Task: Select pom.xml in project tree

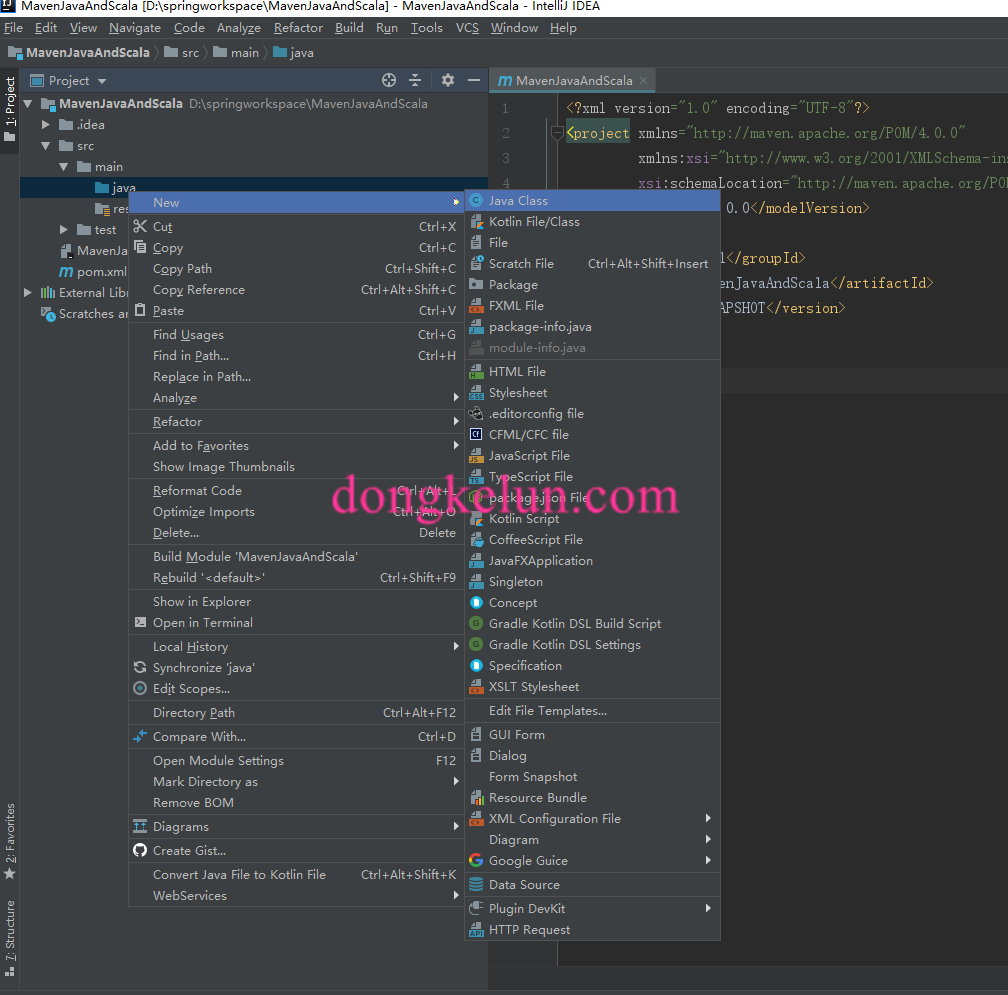Action: 93,272
